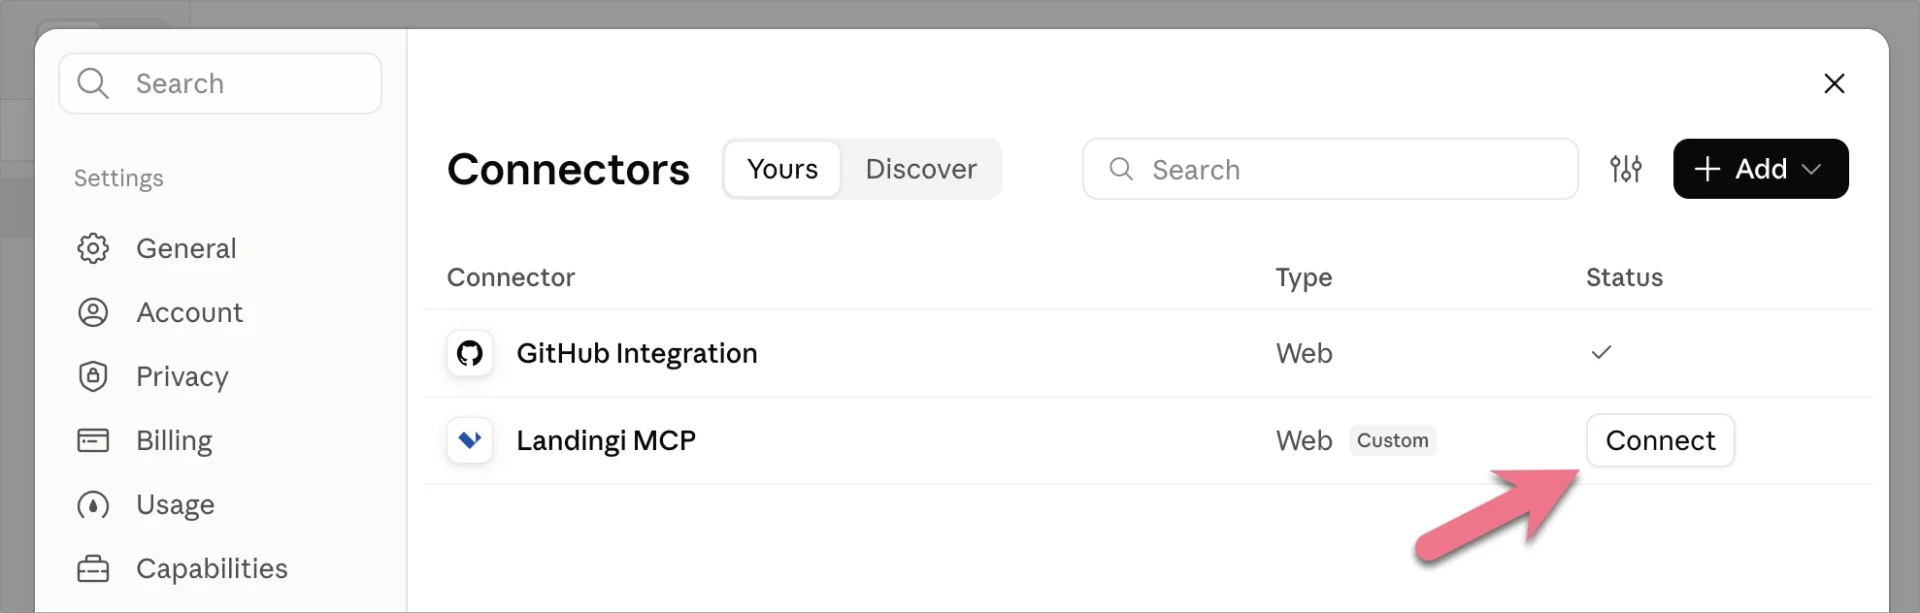
Task: Click the Landingi MCP logo icon
Action: (x=470, y=440)
